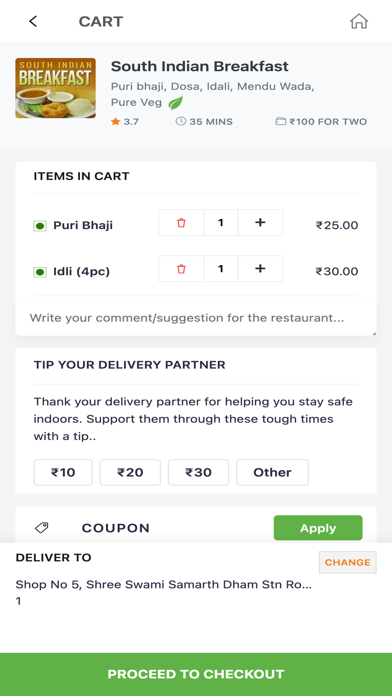Select the ₹10 tip option
392x696 pixels.
(63, 472)
